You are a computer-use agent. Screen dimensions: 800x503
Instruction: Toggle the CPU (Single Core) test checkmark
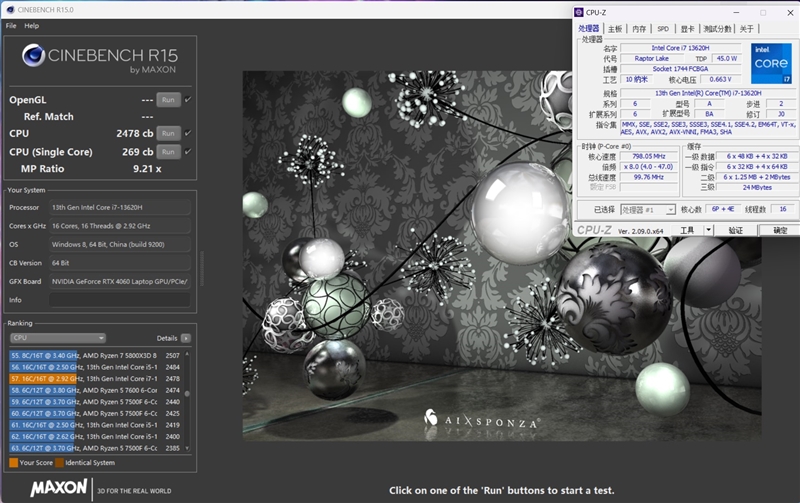(x=188, y=152)
